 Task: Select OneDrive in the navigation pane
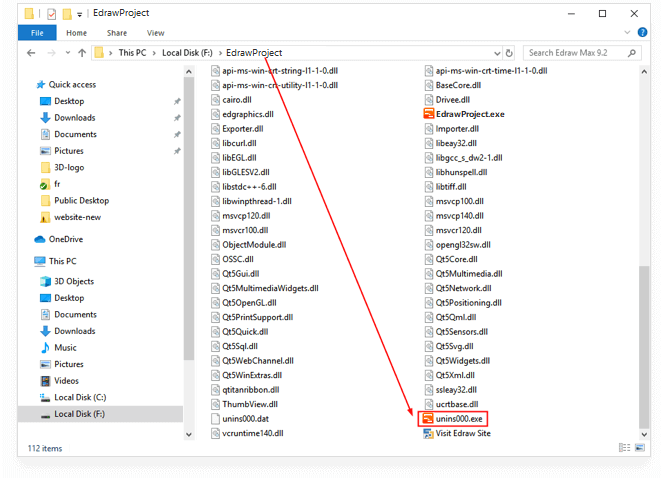pos(59,239)
